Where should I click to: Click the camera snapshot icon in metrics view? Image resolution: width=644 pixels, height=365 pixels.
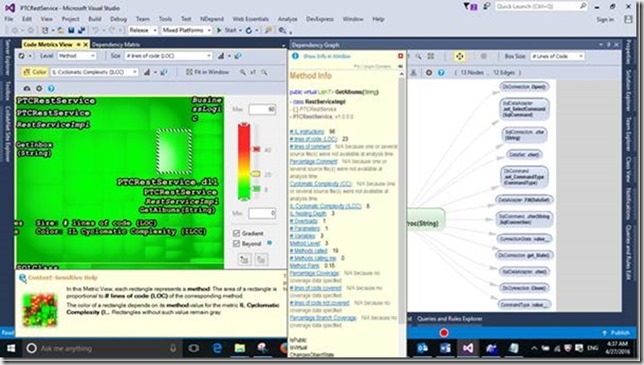(x=27, y=89)
